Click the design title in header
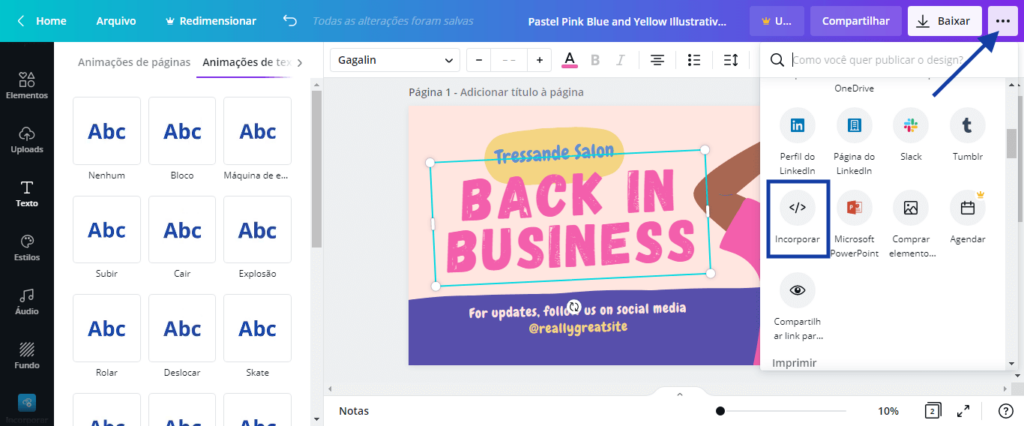The width and height of the screenshot is (1024, 426). coord(627,21)
